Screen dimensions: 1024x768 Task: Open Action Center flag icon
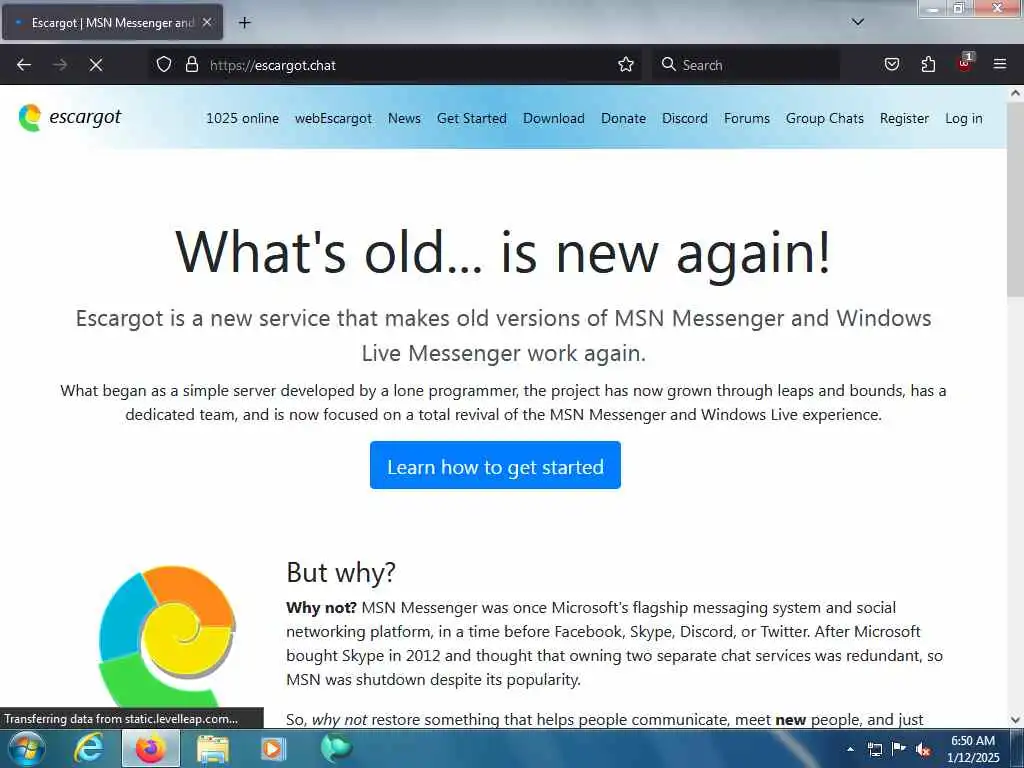coord(899,748)
